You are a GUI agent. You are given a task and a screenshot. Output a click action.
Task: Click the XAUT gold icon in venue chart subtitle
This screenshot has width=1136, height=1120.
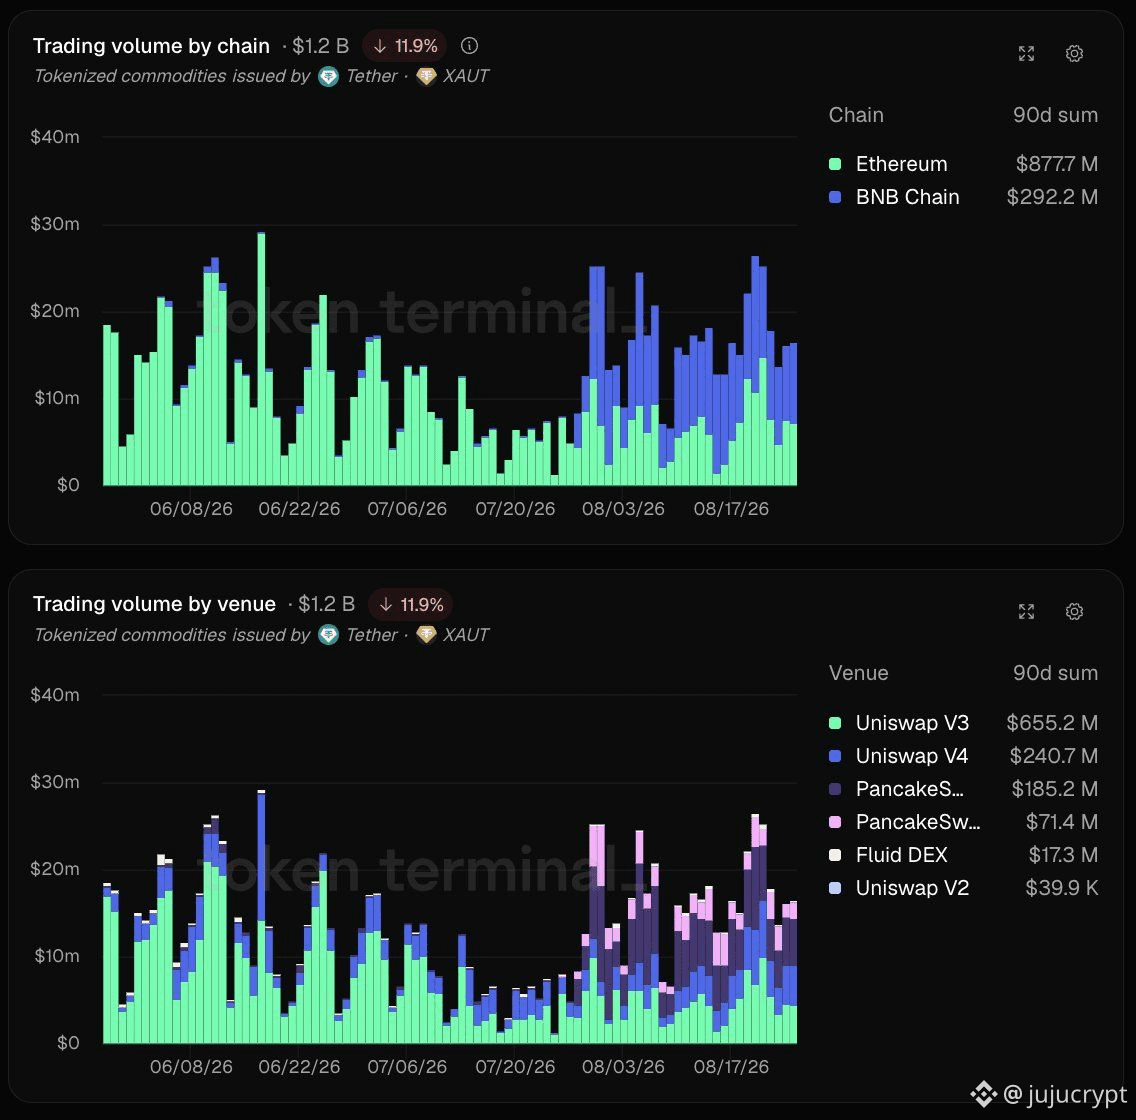426,635
